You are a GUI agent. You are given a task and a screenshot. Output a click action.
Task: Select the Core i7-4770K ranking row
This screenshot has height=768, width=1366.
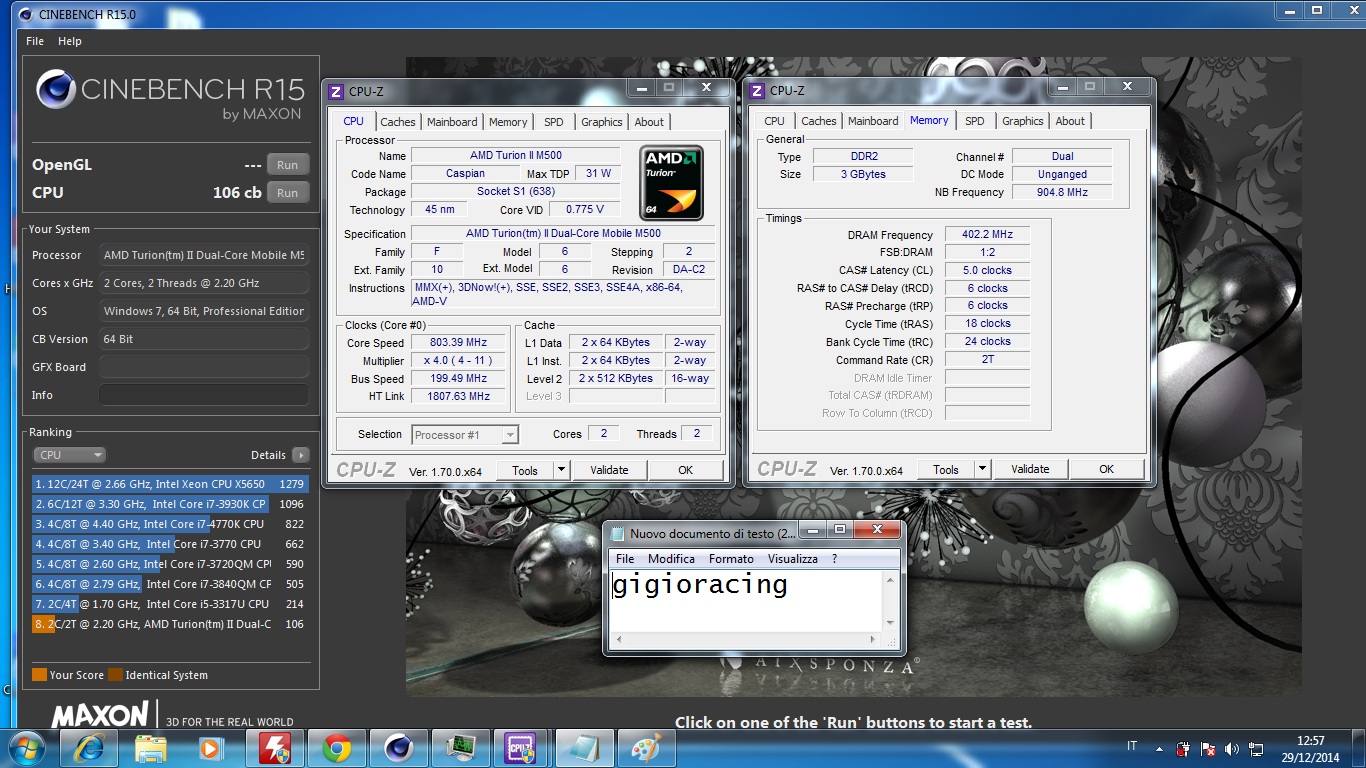click(x=169, y=524)
